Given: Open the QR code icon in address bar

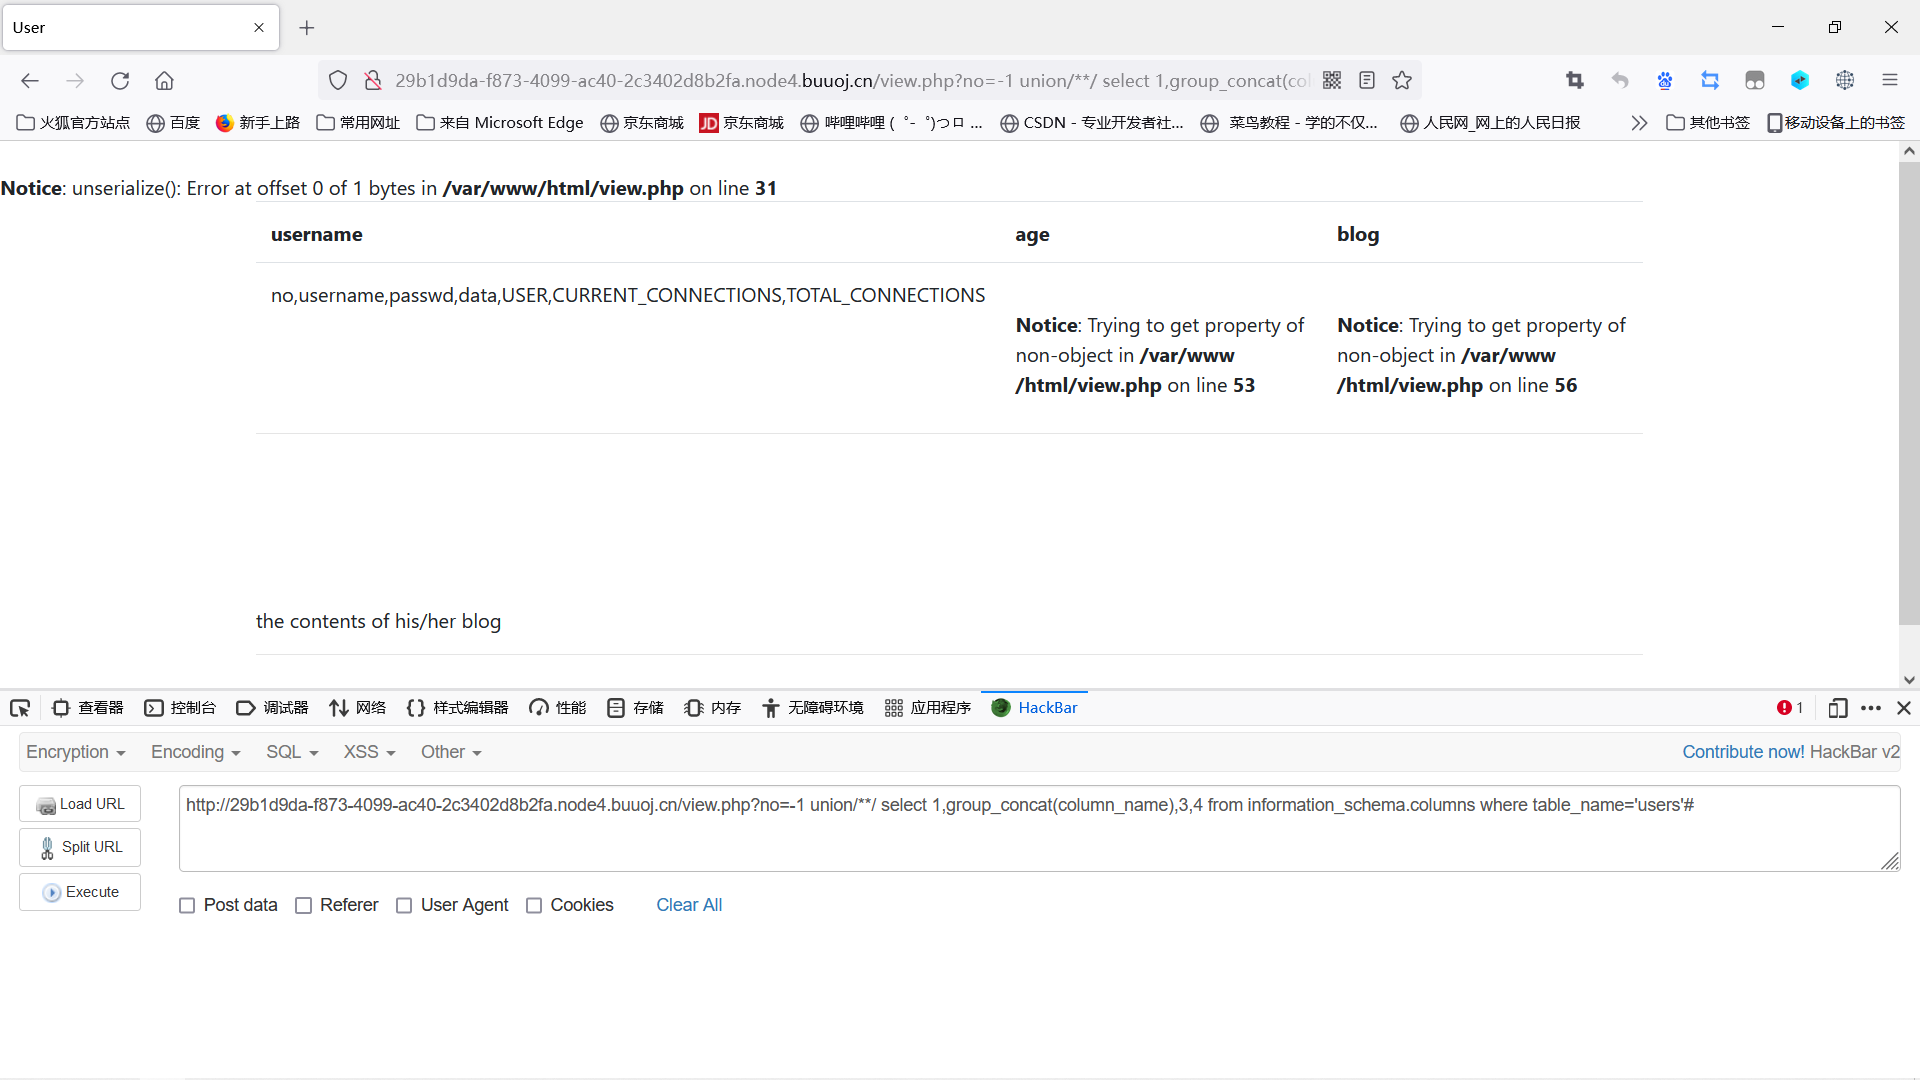Looking at the screenshot, I should [1332, 81].
